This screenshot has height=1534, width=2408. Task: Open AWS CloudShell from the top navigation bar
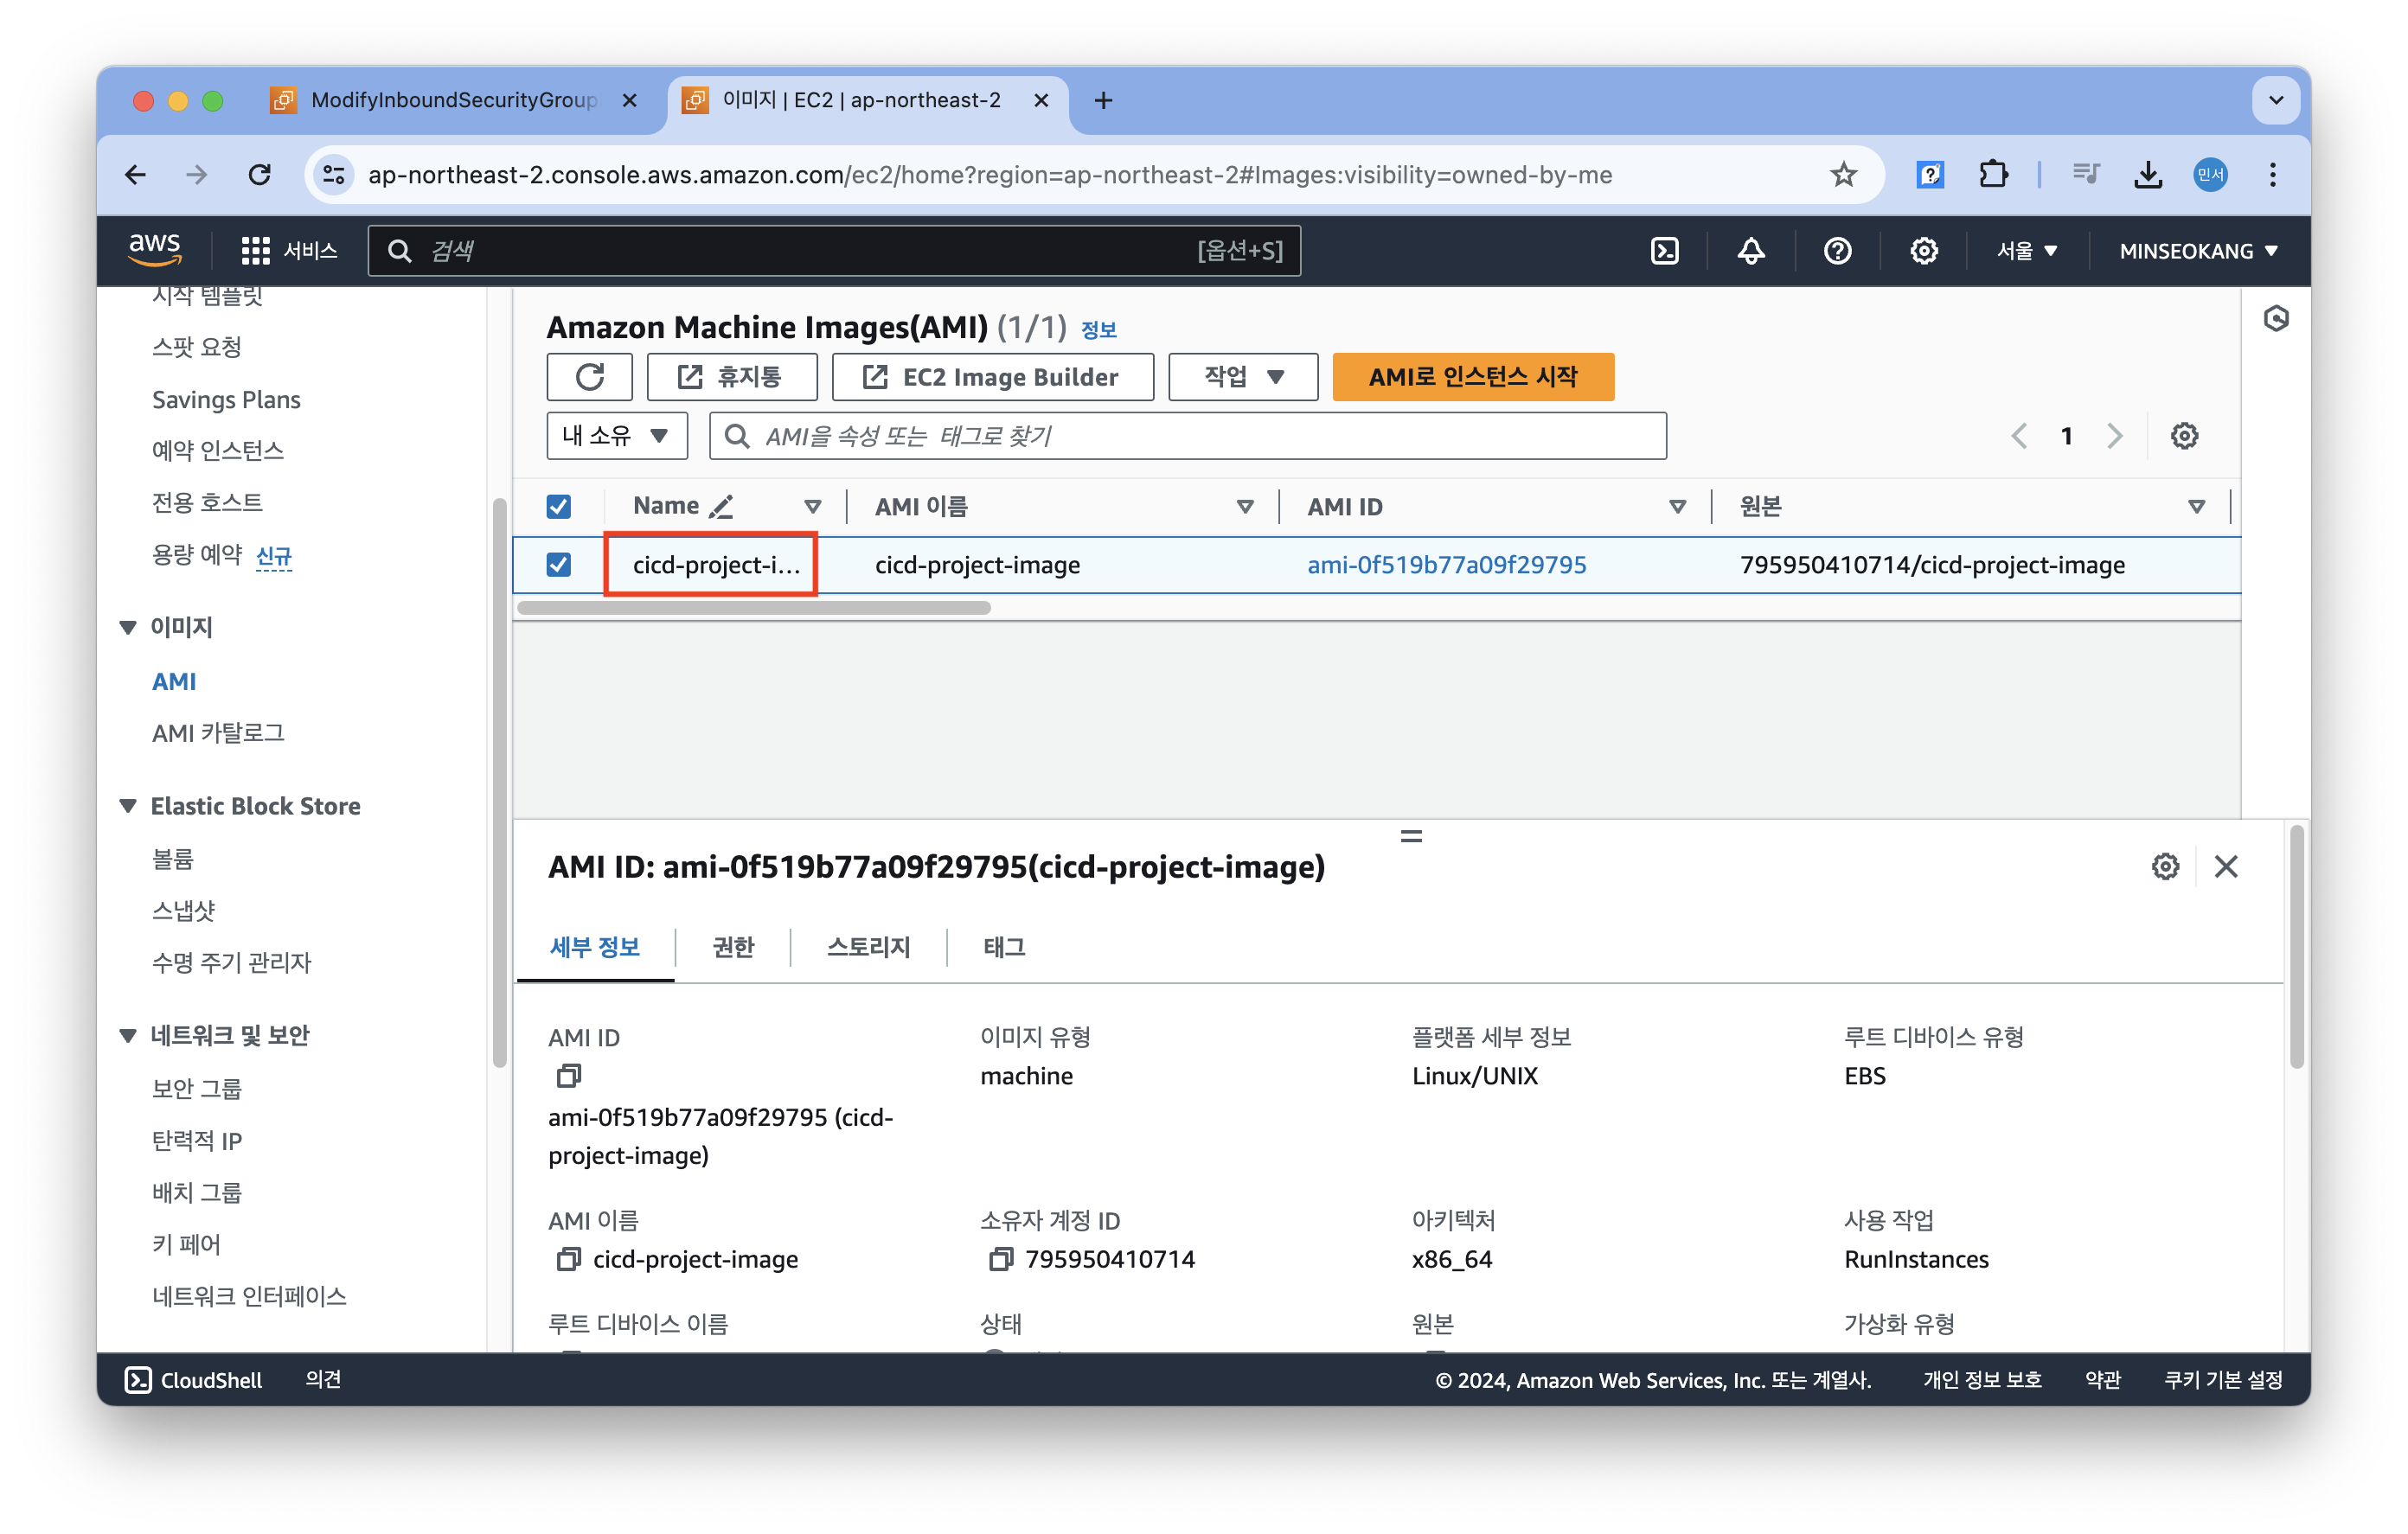pos(1664,251)
